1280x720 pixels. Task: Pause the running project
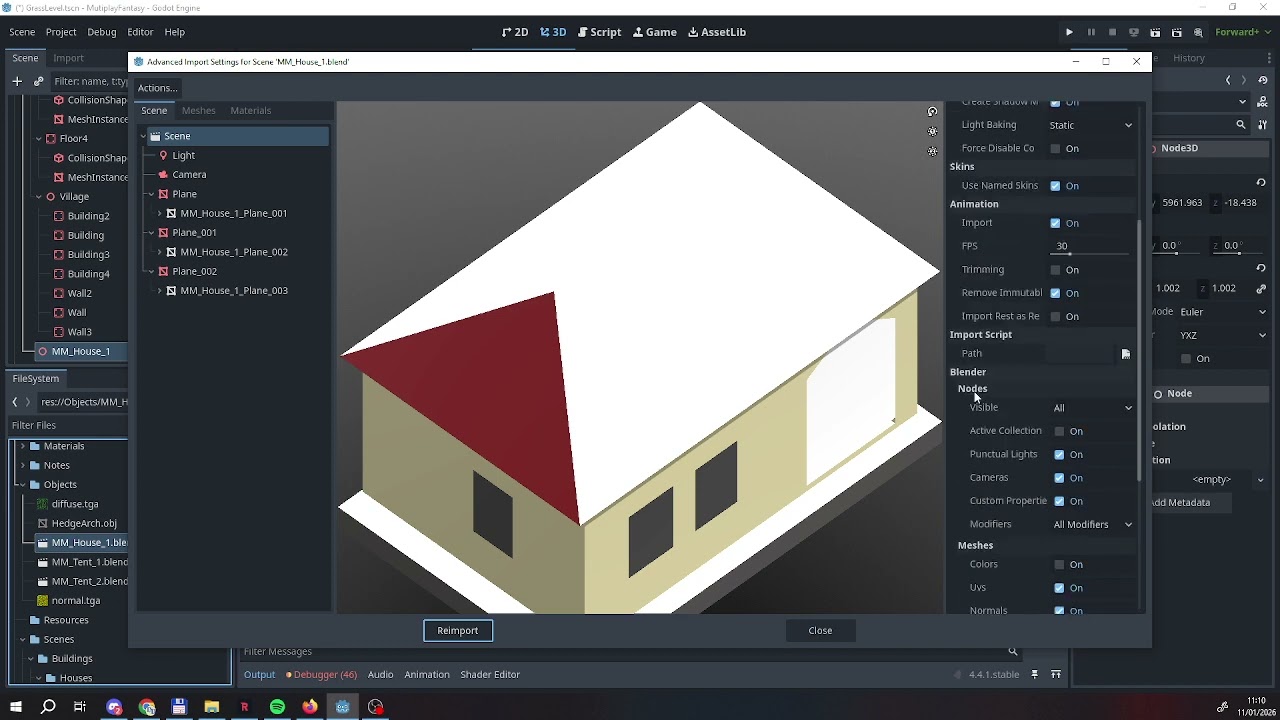[x=1091, y=32]
